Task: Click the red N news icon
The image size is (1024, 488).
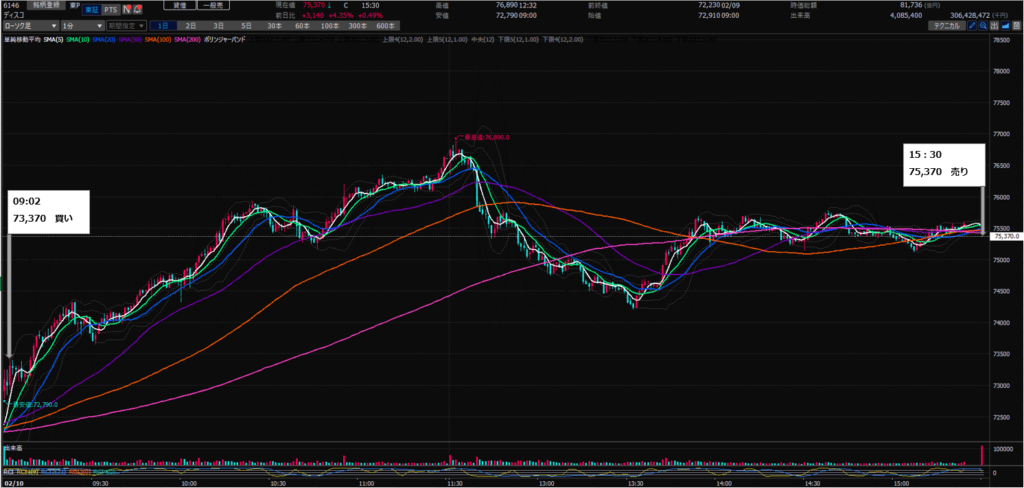Action: click(124, 8)
